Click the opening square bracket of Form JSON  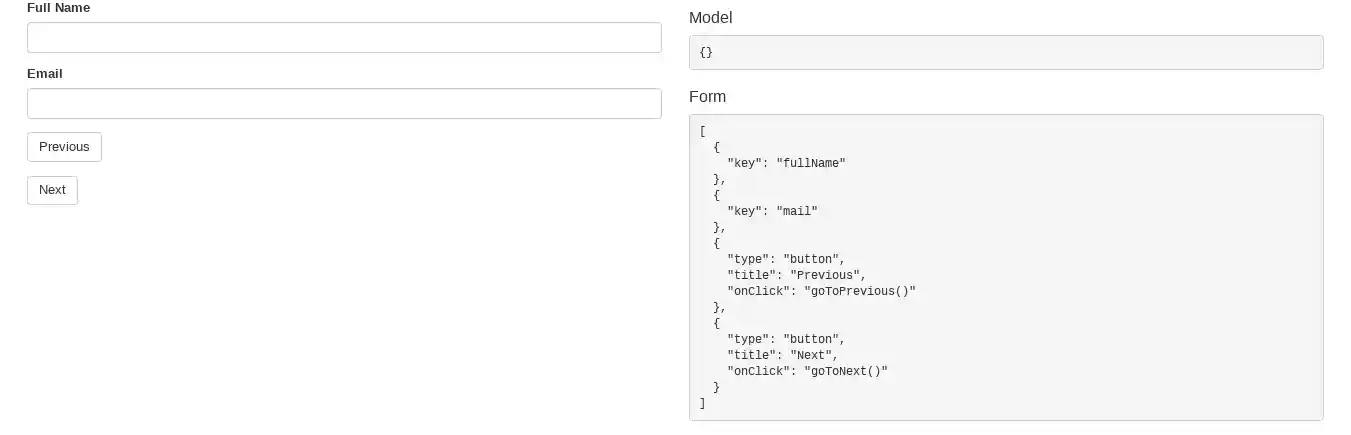tap(703, 131)
